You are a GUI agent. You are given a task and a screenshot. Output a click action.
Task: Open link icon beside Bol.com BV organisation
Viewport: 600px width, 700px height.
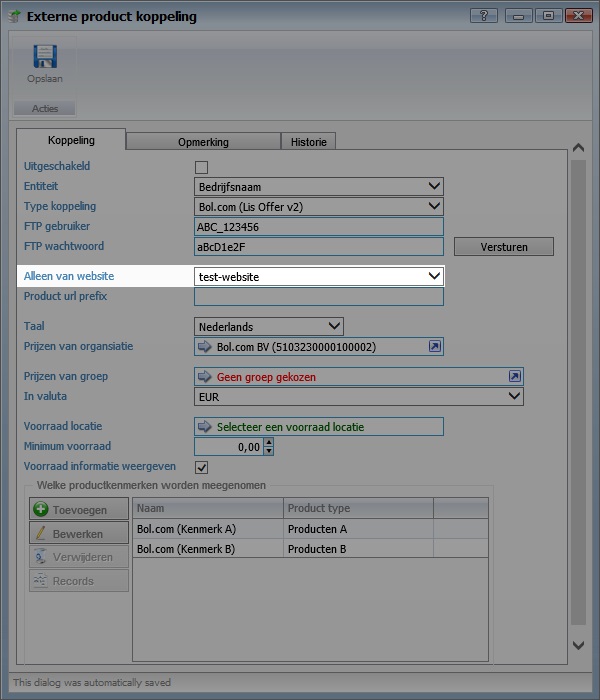[434, 347]
